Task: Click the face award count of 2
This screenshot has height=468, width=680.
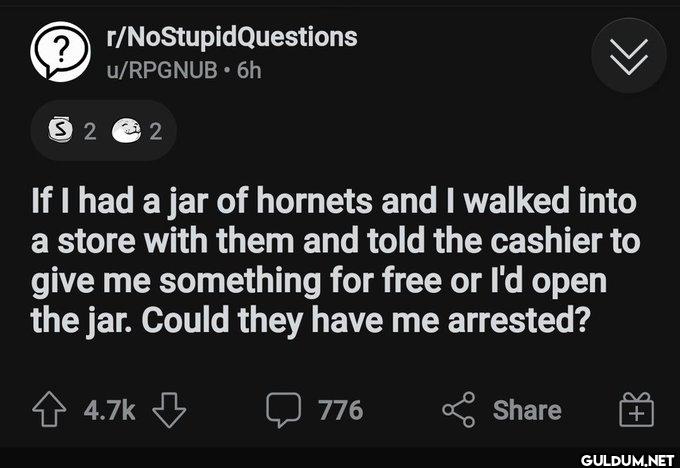Action: (x=153, y=129)
